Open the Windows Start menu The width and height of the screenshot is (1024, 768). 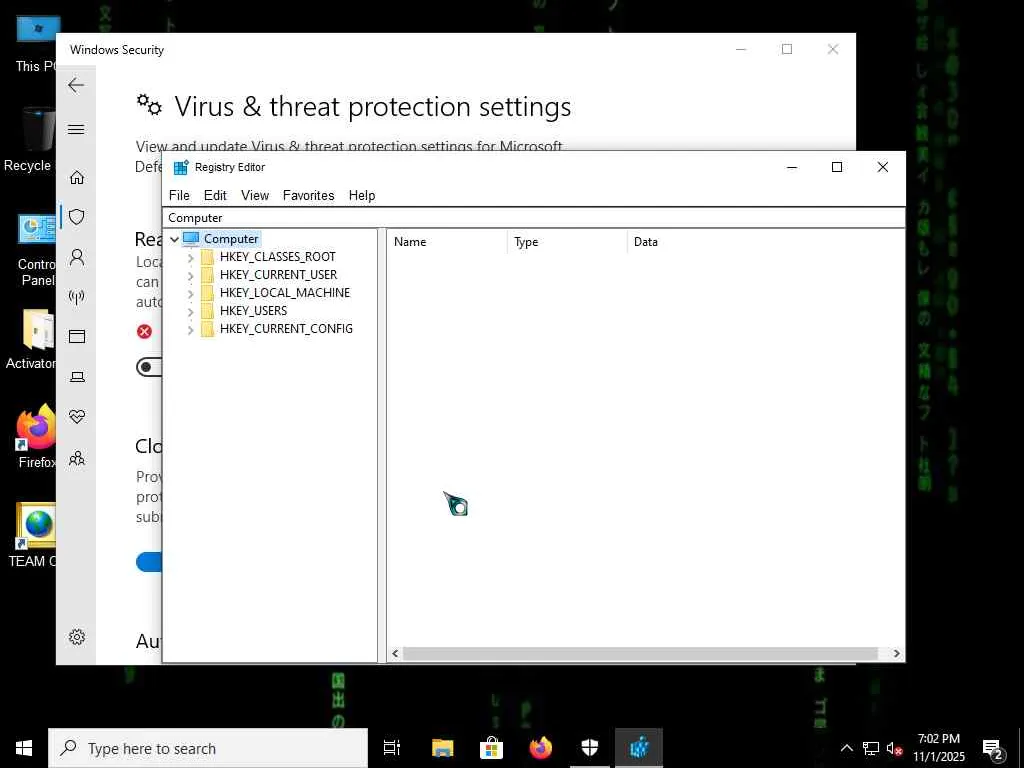(x=24, y=748)
